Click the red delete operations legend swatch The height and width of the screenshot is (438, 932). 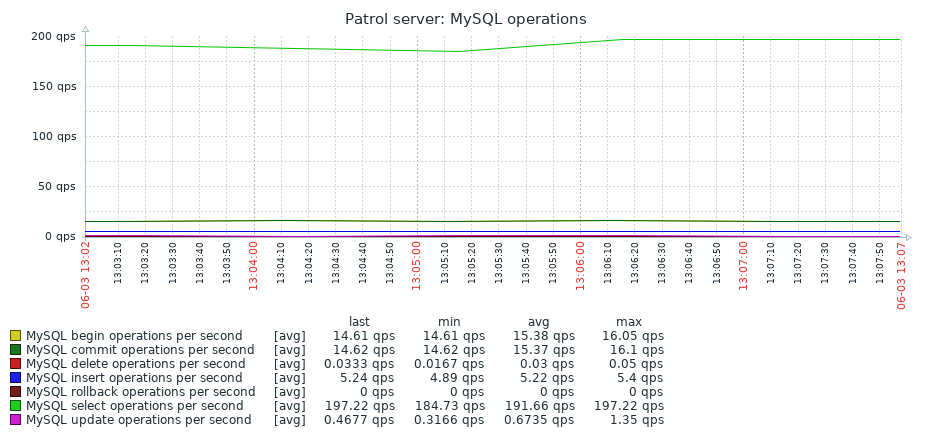point(15,364)
